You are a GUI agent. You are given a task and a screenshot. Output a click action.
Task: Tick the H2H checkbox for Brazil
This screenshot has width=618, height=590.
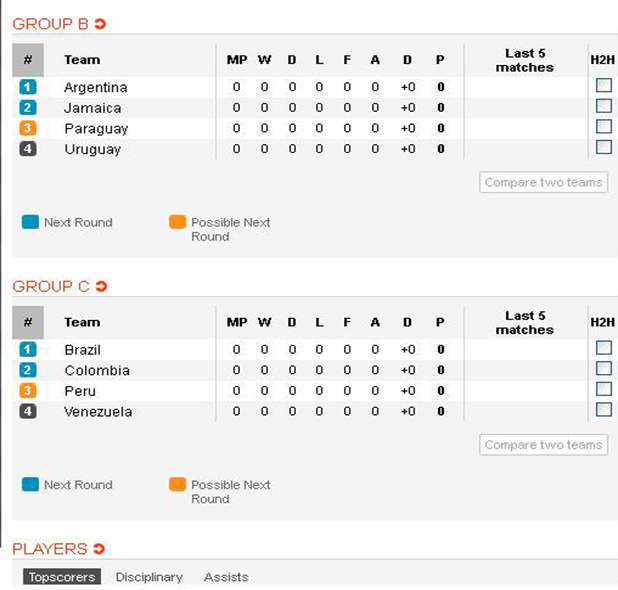pos(604,348)
